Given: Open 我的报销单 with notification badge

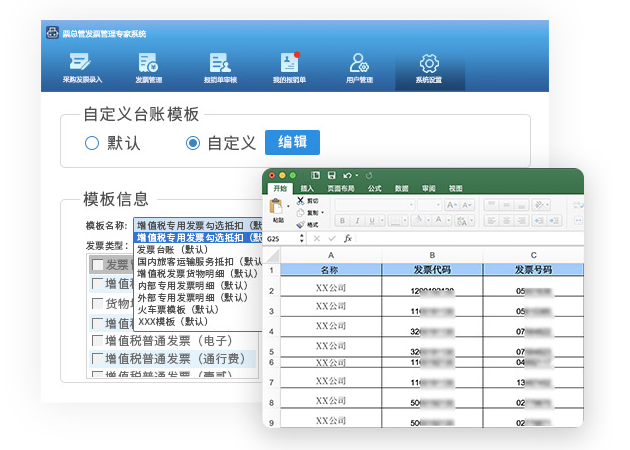Looking at the screenshot, I should pyautogui.click(x=289, y=65).
